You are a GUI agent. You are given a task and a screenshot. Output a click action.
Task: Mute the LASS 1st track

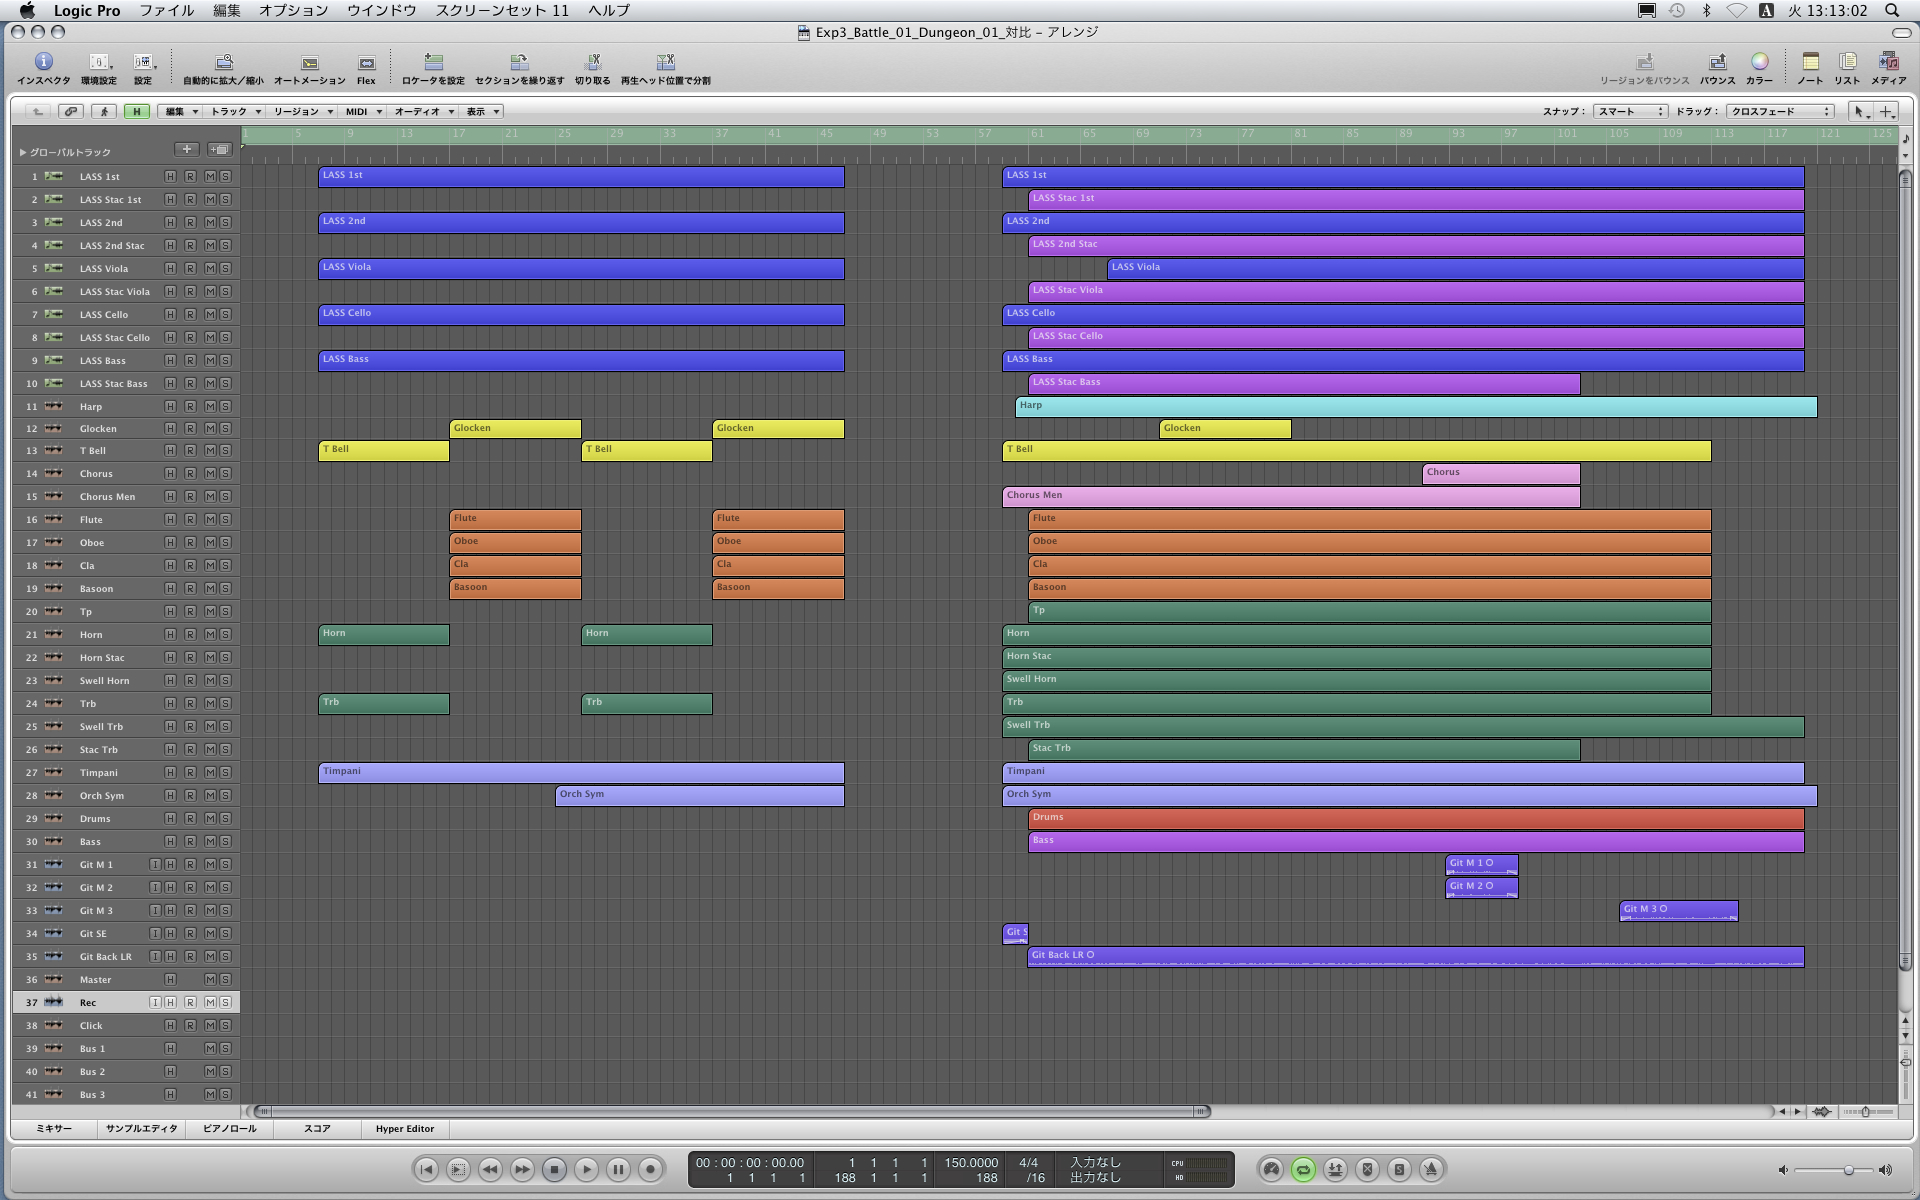coord(210,176)
